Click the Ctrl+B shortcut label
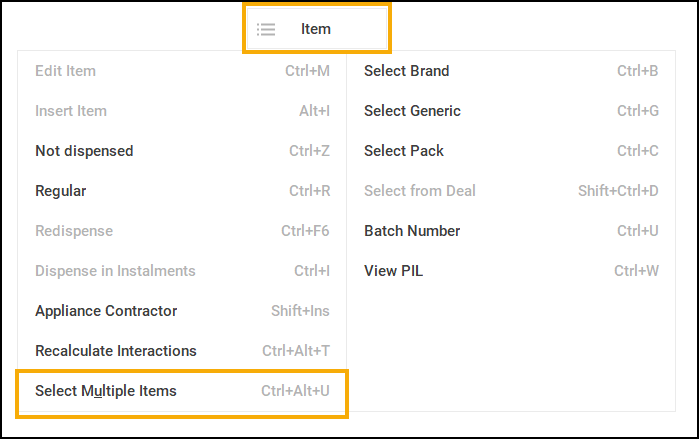699x439 pixels. click(638, 71)
